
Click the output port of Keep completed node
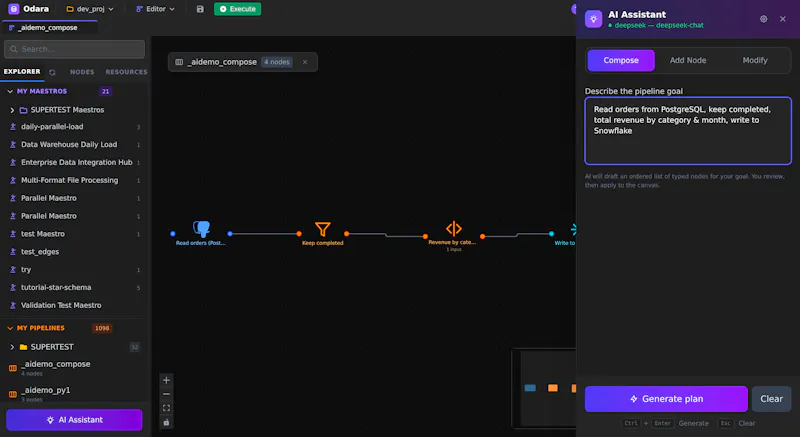(346, 234)
